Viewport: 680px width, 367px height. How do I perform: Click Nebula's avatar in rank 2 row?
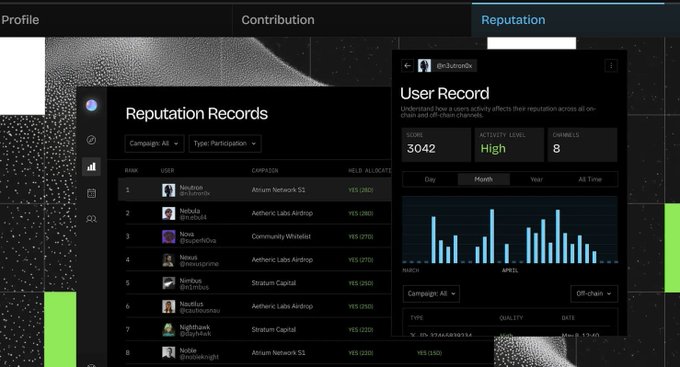click(x=168, y=213)
